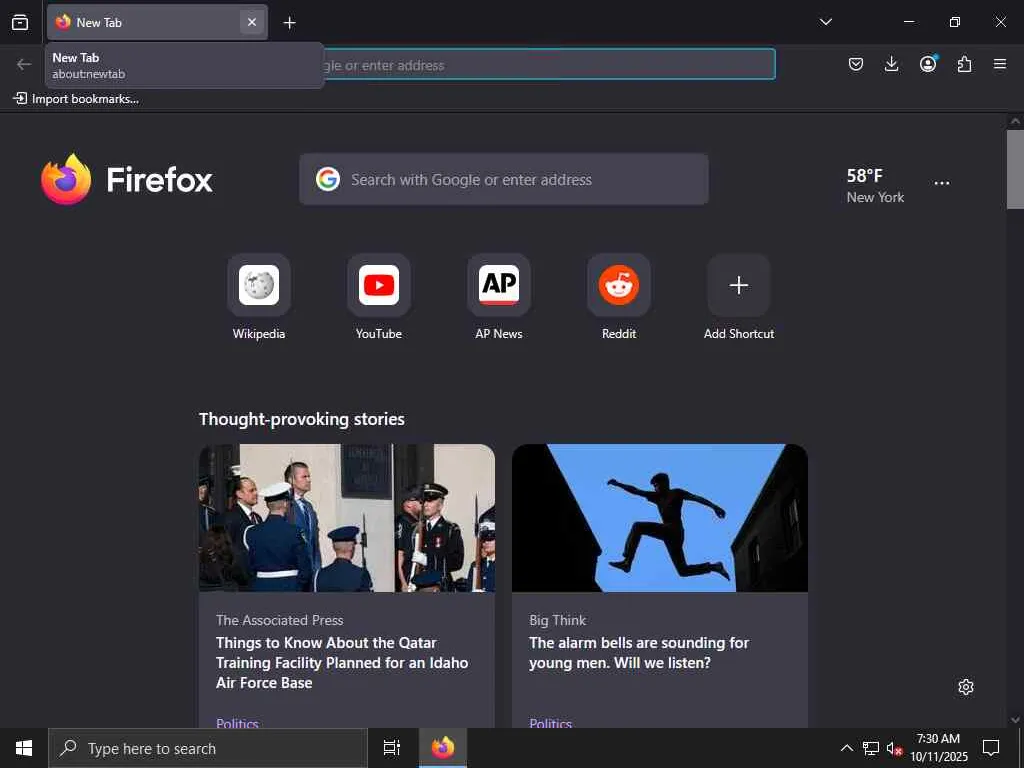1024x768 pixels.
Task: Open the jumping man silhouette story image
Action: (660, 518)
